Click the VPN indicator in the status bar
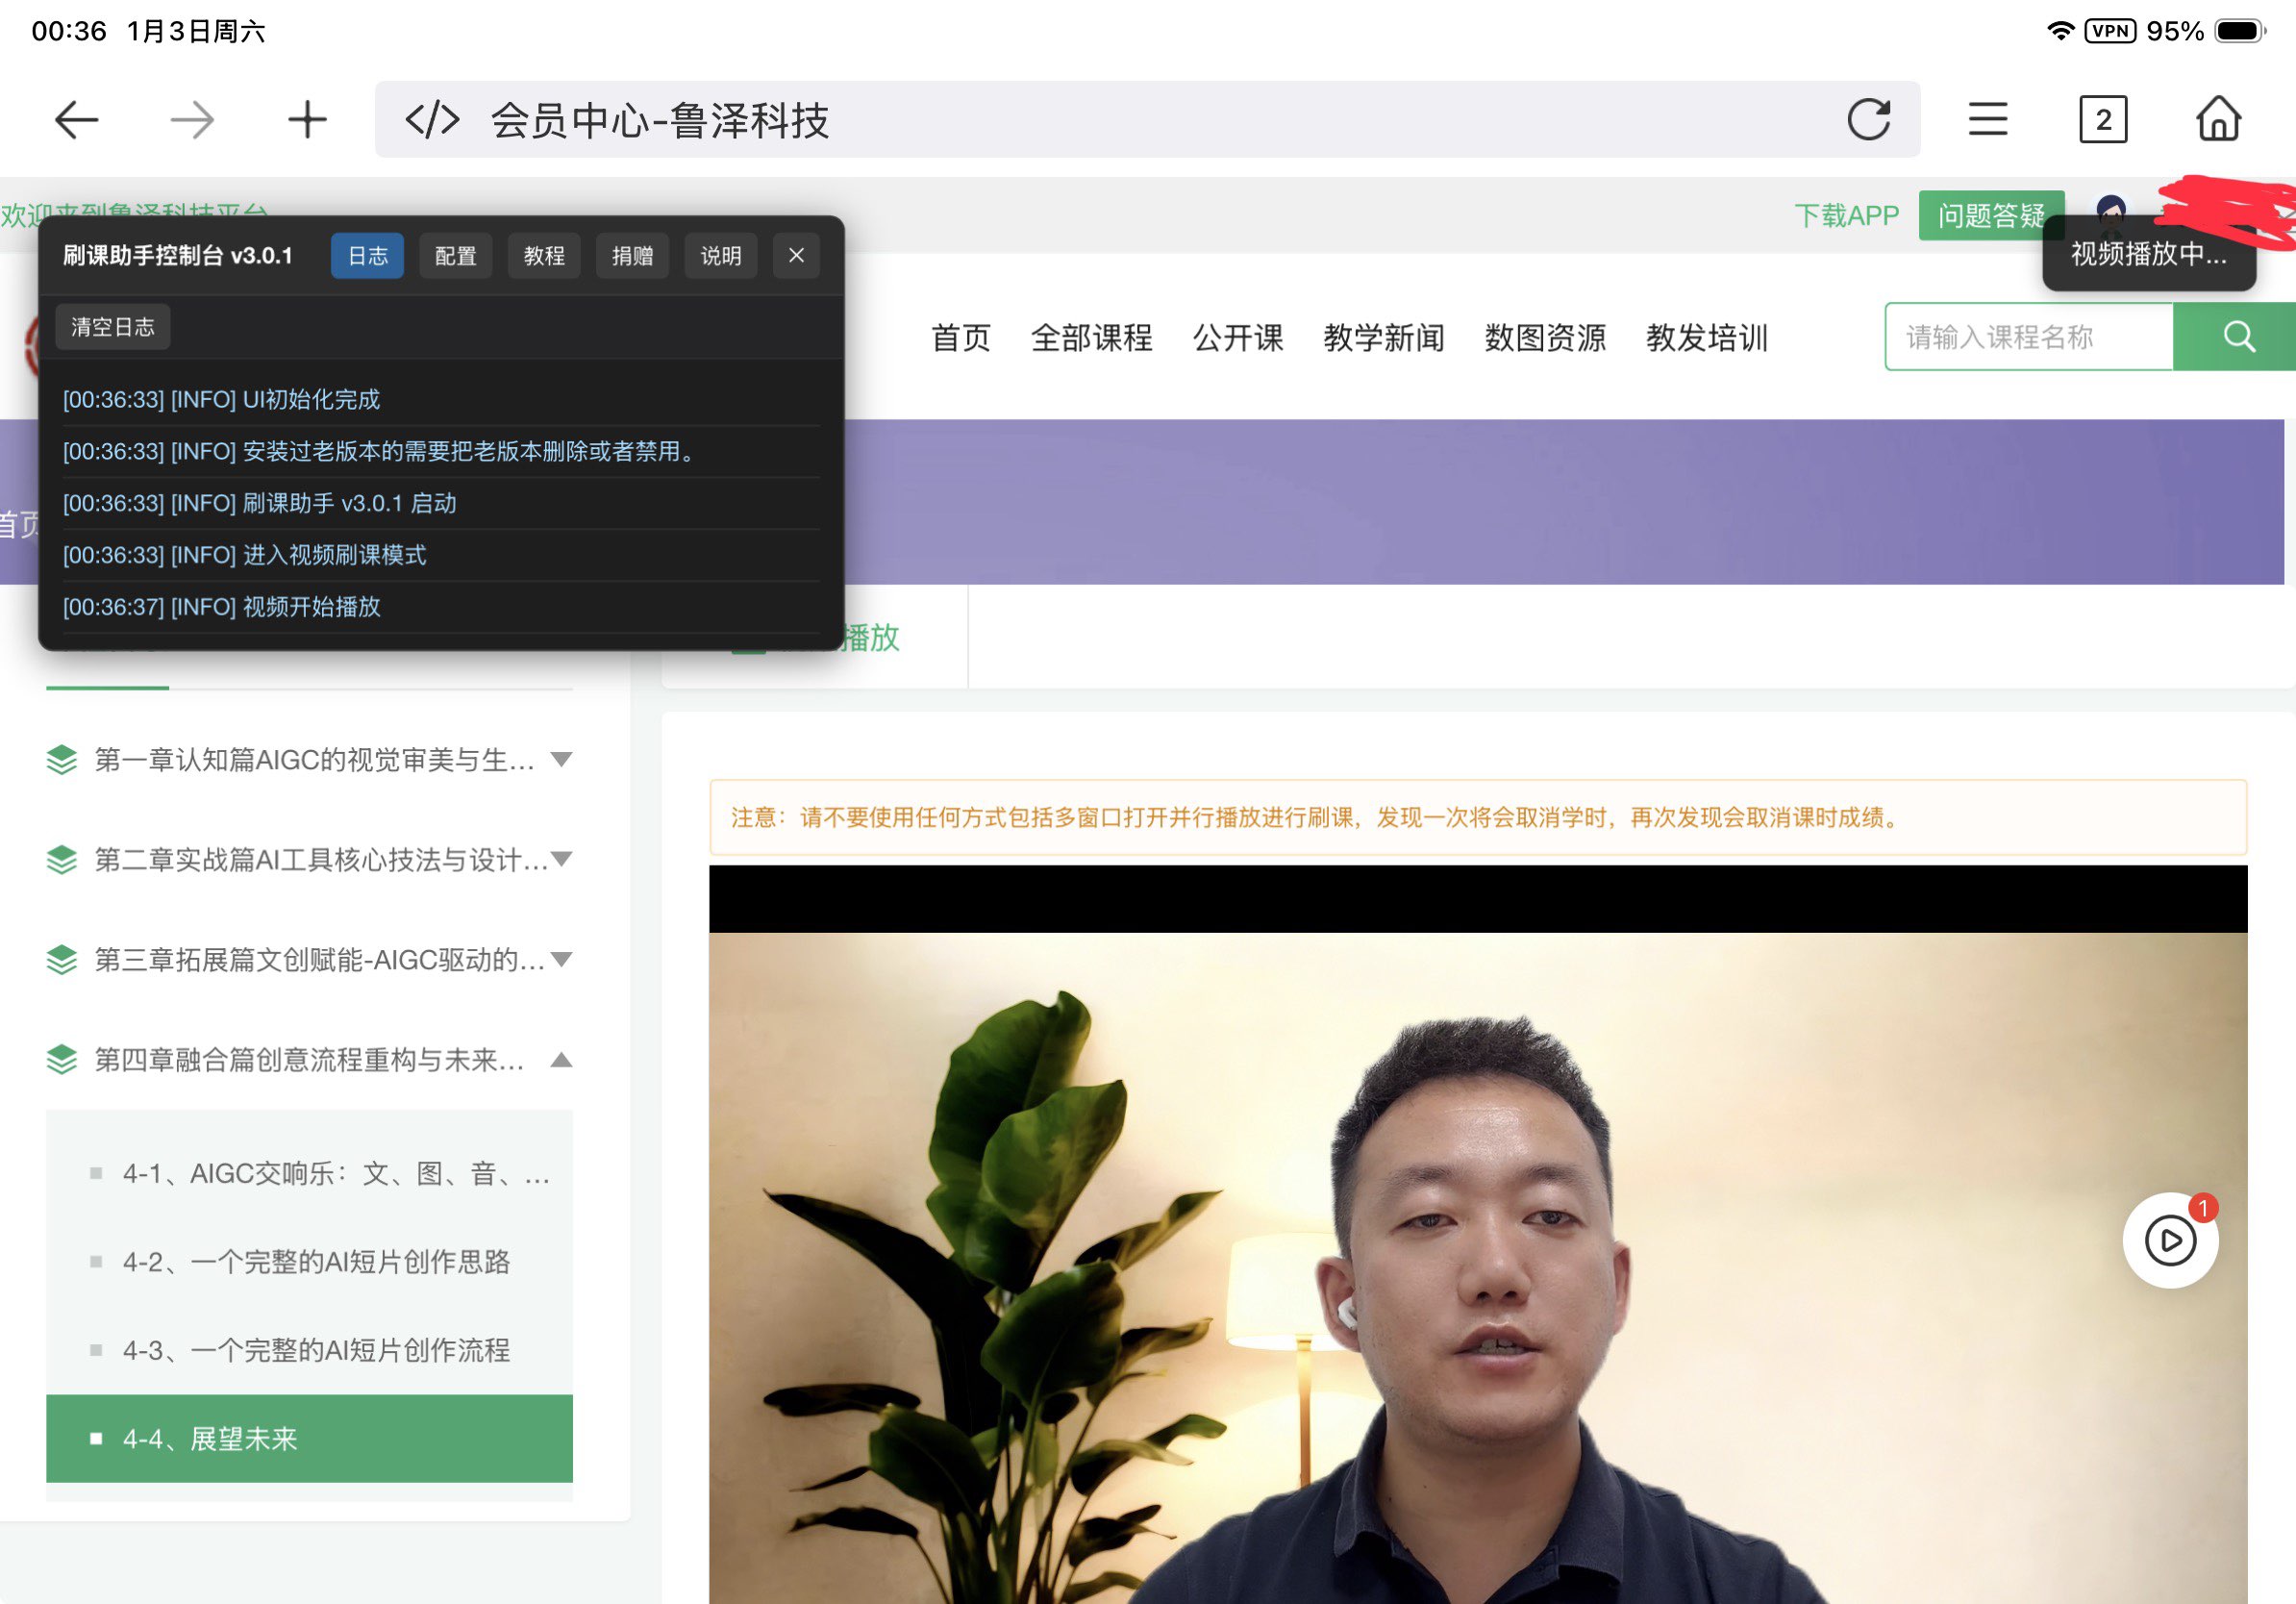2296x1604 pixels. 2110,31
